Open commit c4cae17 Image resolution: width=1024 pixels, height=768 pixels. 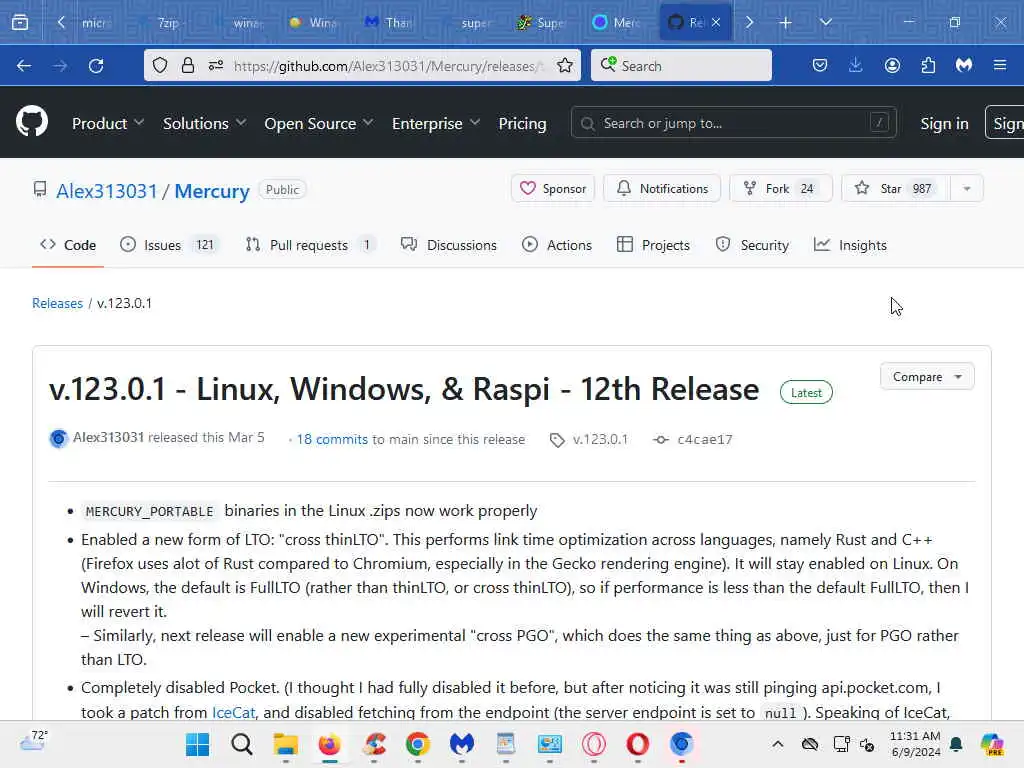(x=694, y=440)
